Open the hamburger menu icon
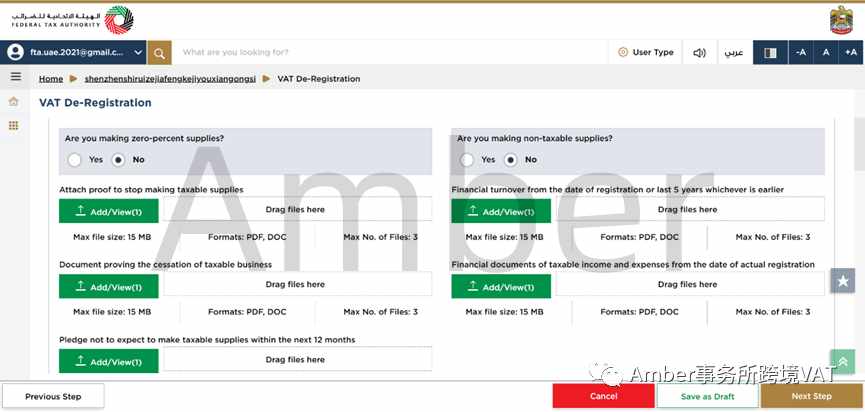 [x=16, y=77]
